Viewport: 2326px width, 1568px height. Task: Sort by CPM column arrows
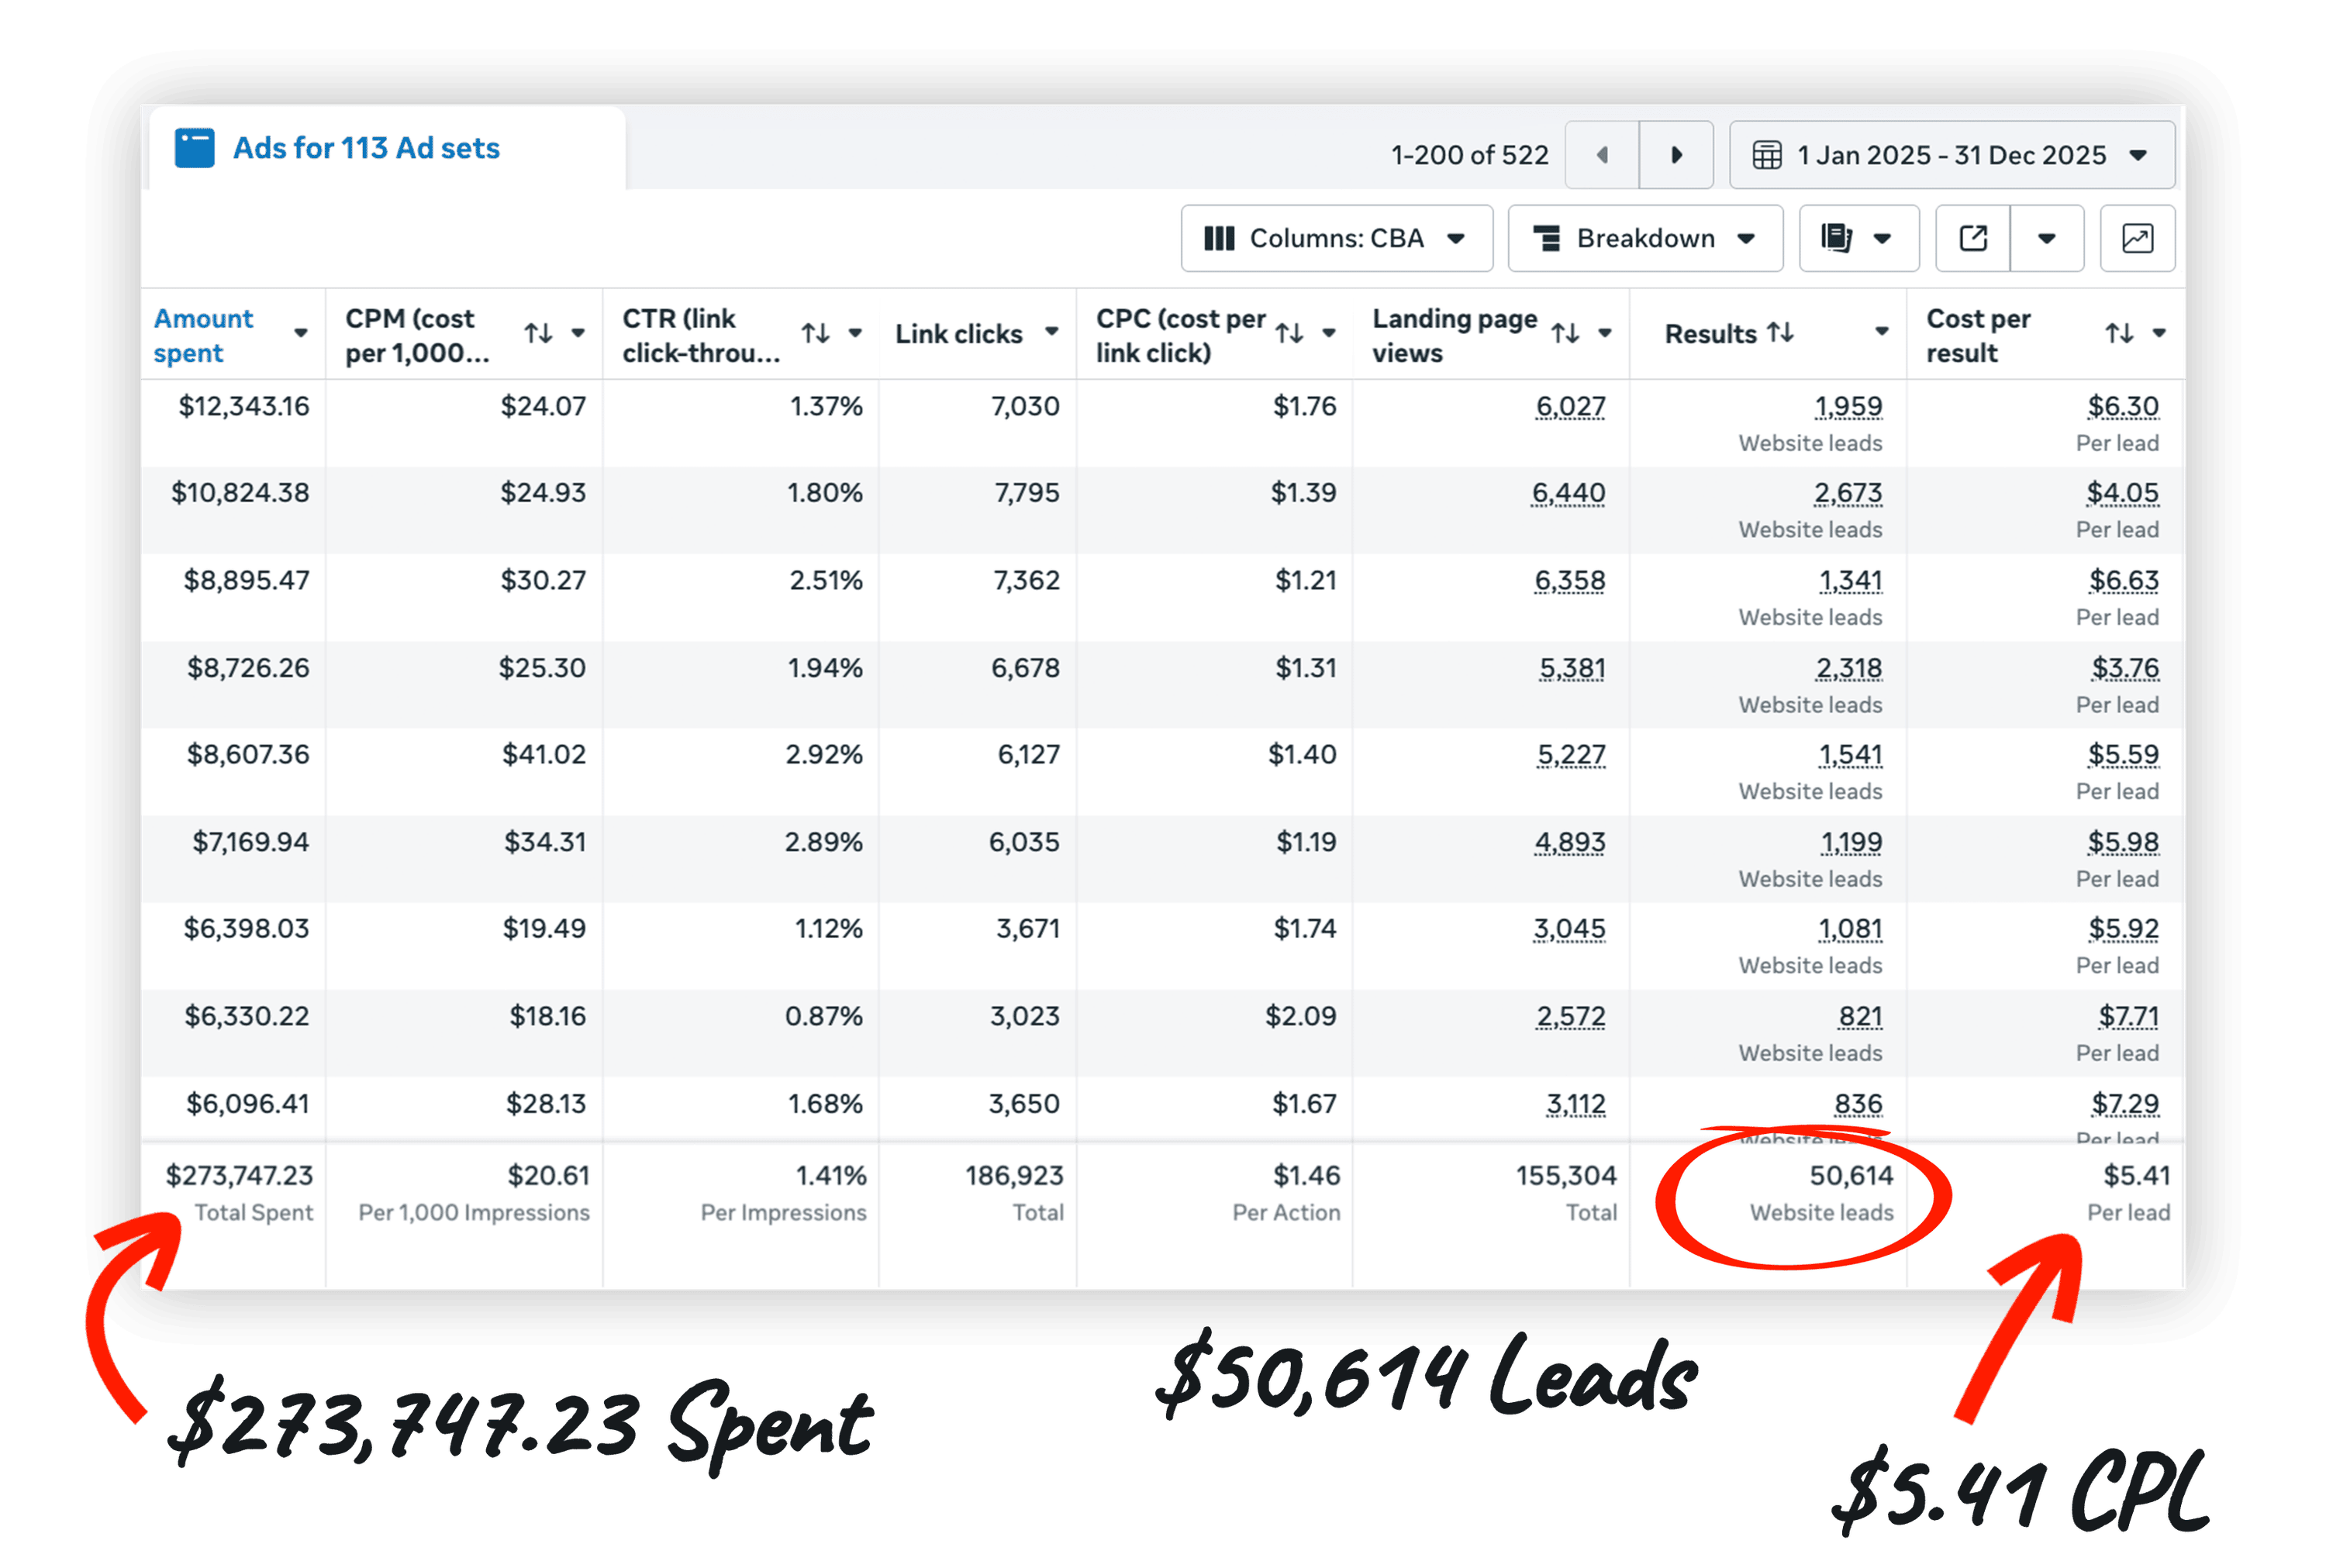[539, 333]
